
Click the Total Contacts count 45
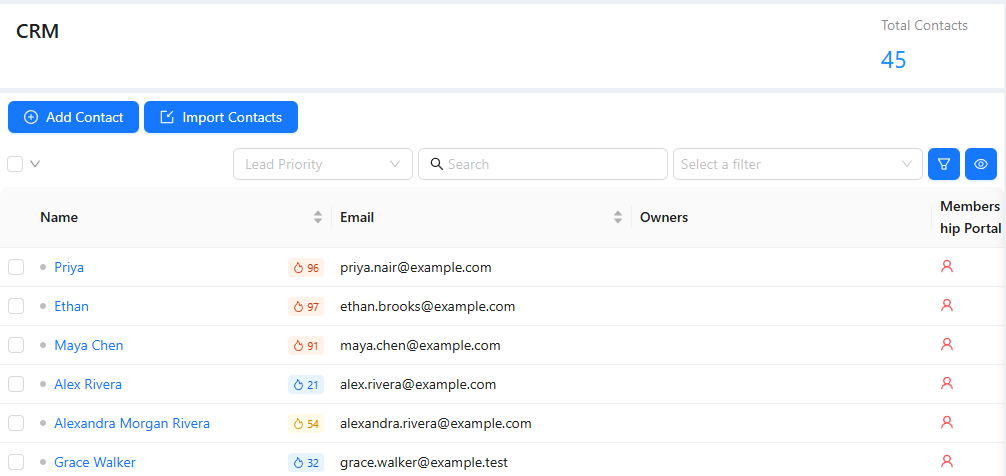click(893, 60)
